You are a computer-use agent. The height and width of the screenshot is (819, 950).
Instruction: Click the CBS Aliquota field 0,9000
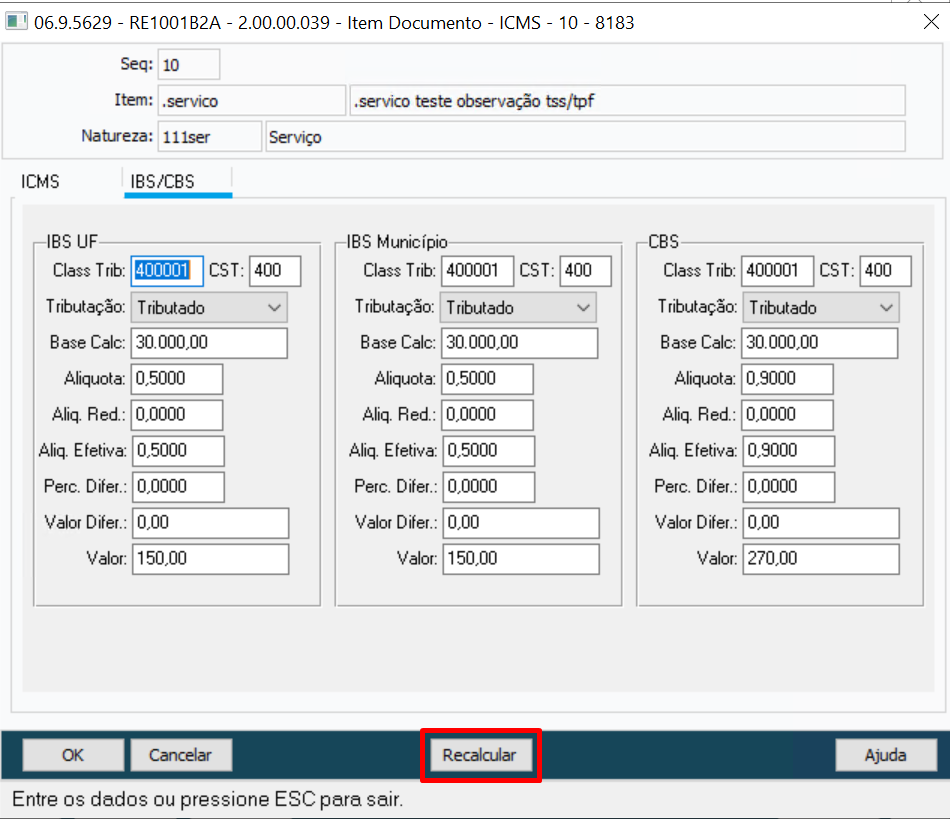point(787,379)
